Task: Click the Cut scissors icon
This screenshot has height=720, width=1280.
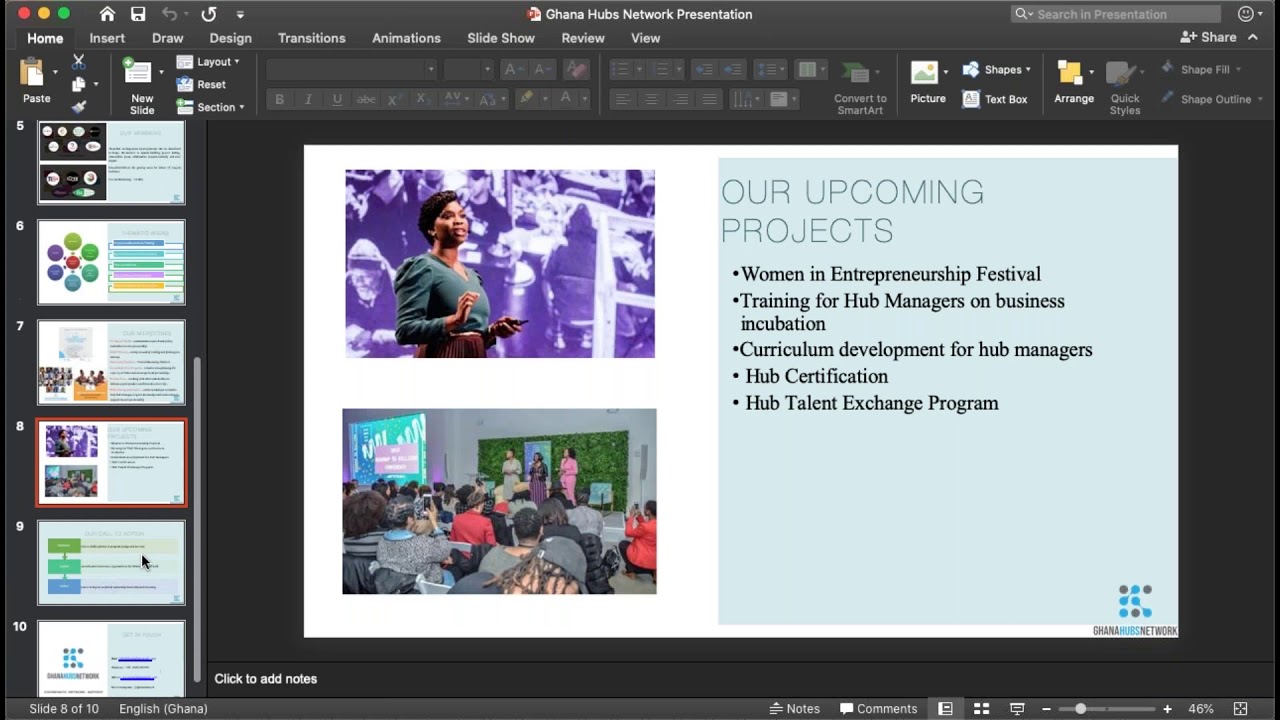Action: click(x=78, y=62)
